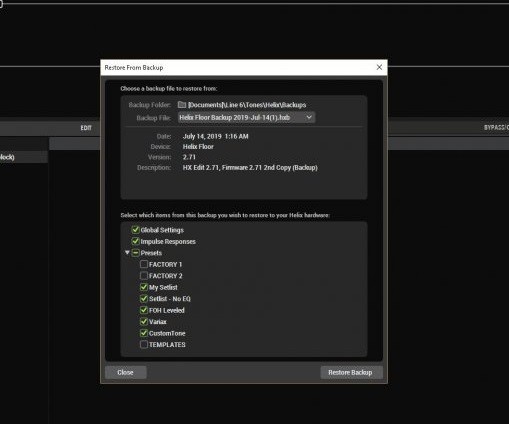Click the Helix Floor device value
The height and width of the screenshot is (424, 509).
[x=198, y=147]
